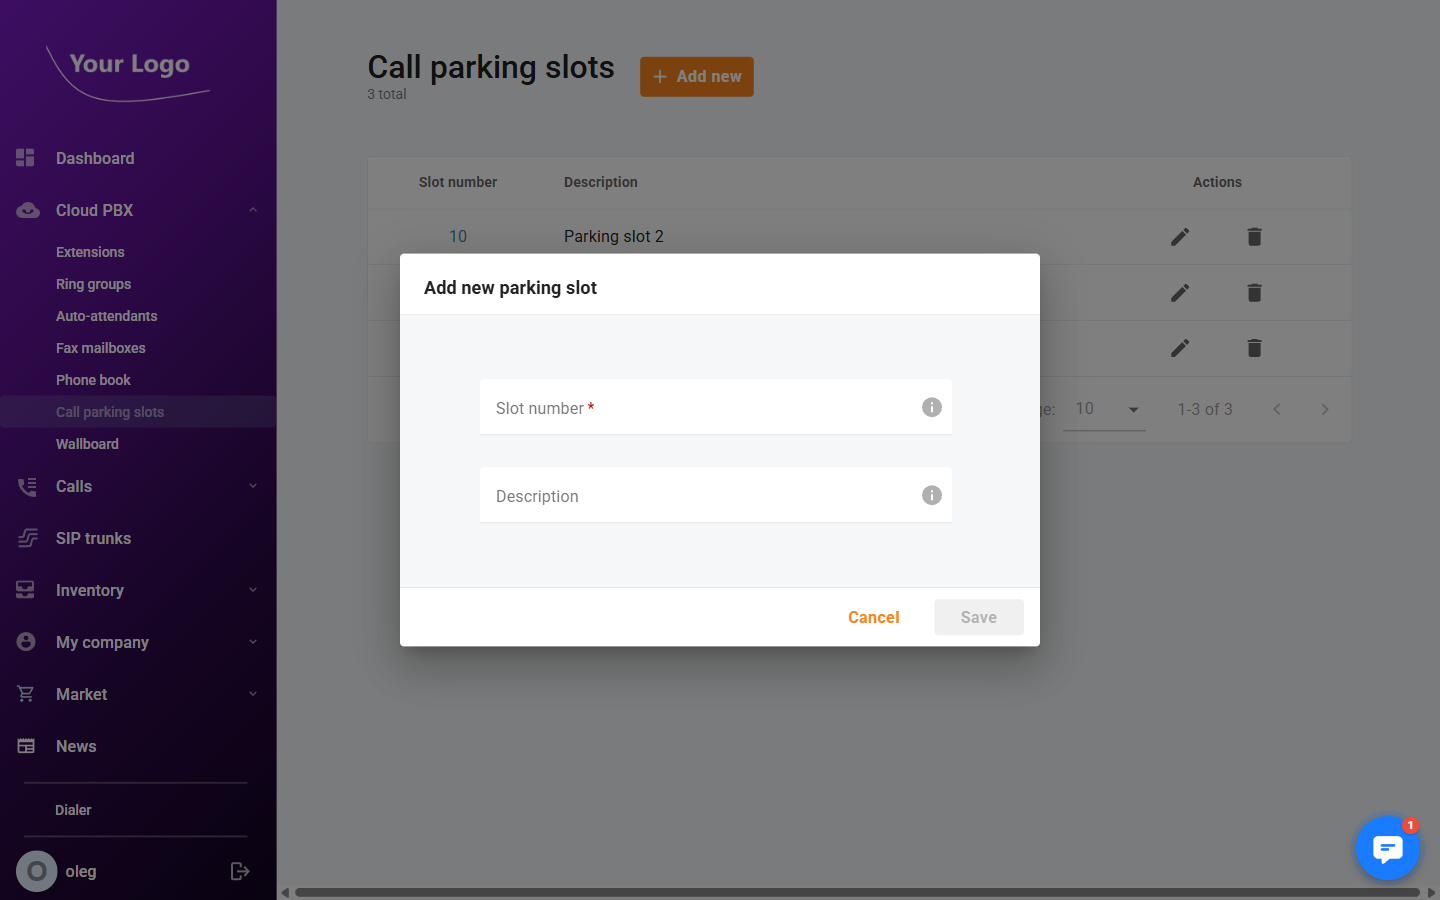
Task: Select Extensions in the sidebar
Action: 90,252
